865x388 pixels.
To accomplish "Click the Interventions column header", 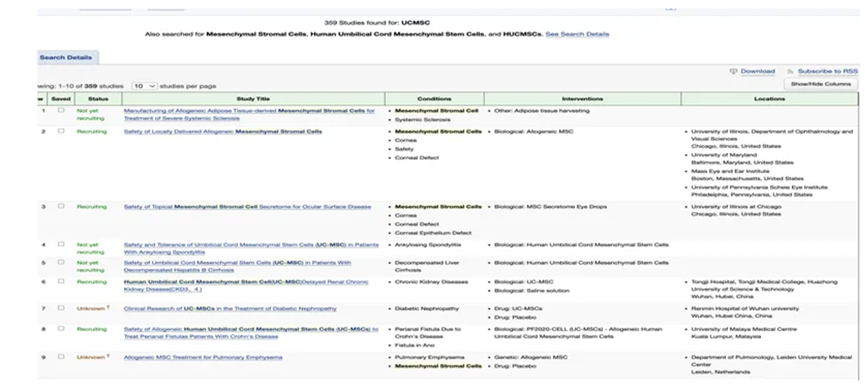I will tap(583, 99).
